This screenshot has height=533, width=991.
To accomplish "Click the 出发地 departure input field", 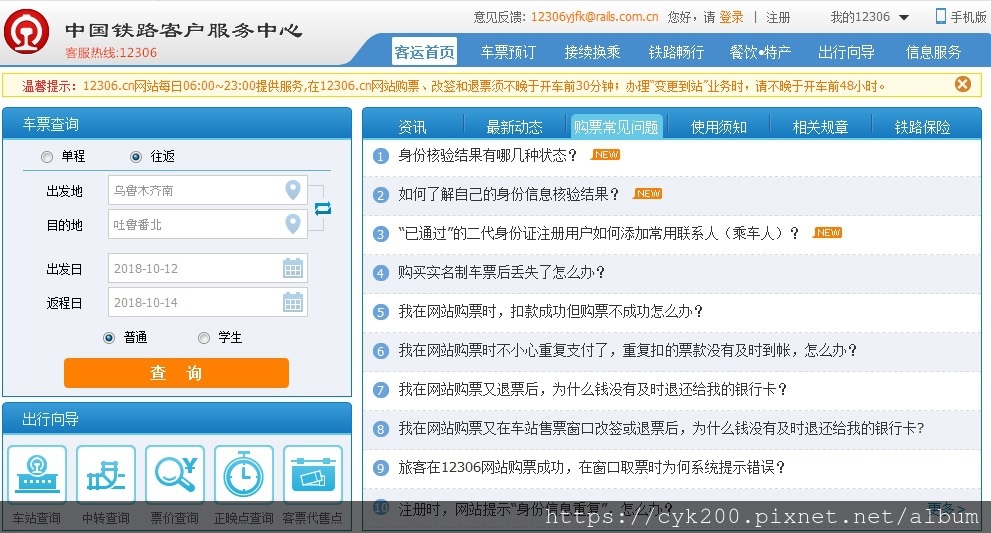I will pos(207,190).
